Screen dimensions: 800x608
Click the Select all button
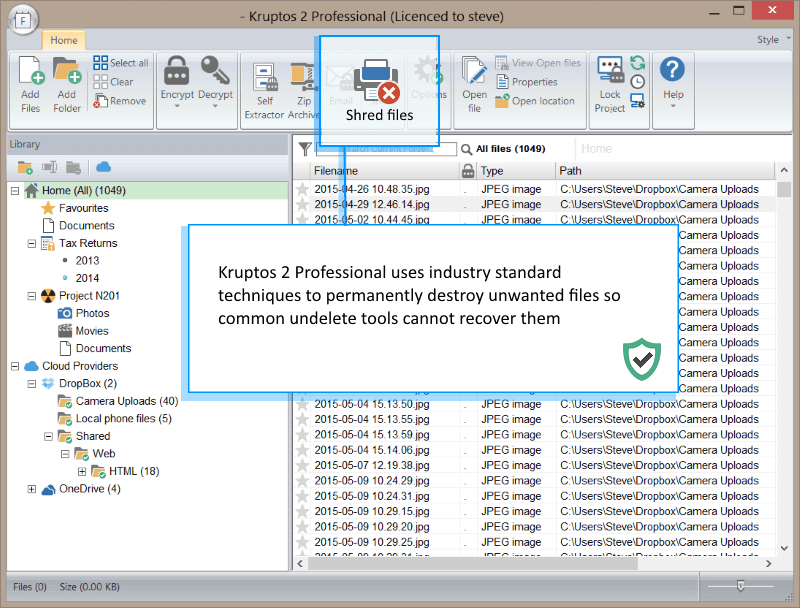[121, 63]
